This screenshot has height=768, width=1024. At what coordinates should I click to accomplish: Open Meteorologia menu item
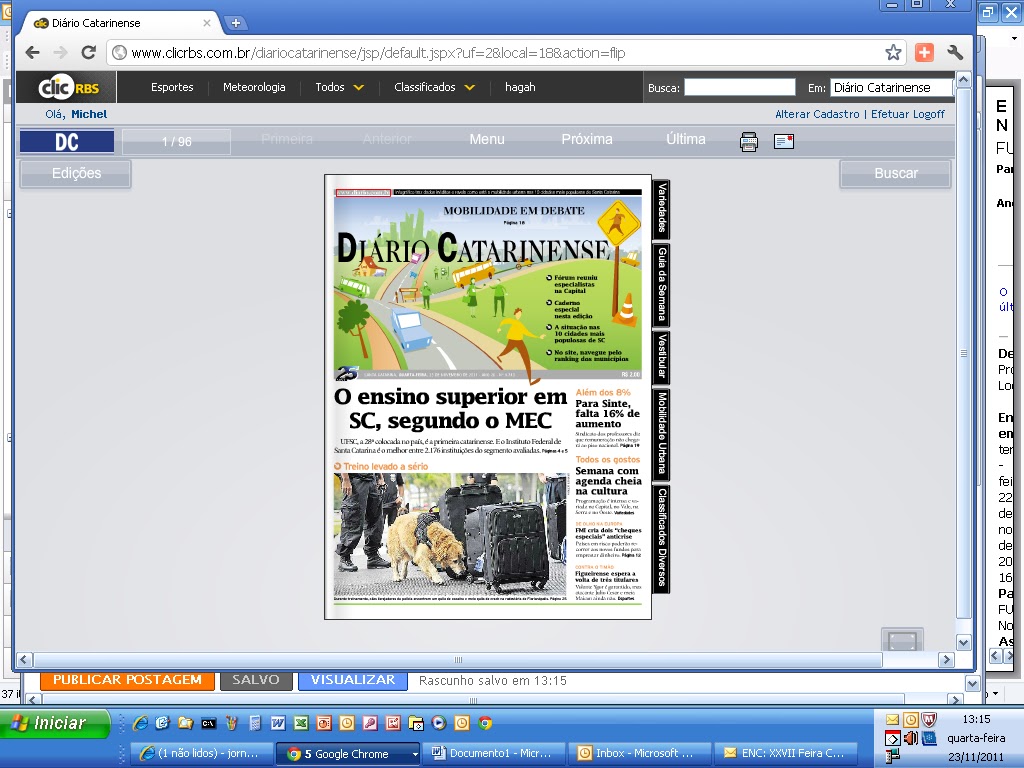pyautogui.click(x=254, y=87)
